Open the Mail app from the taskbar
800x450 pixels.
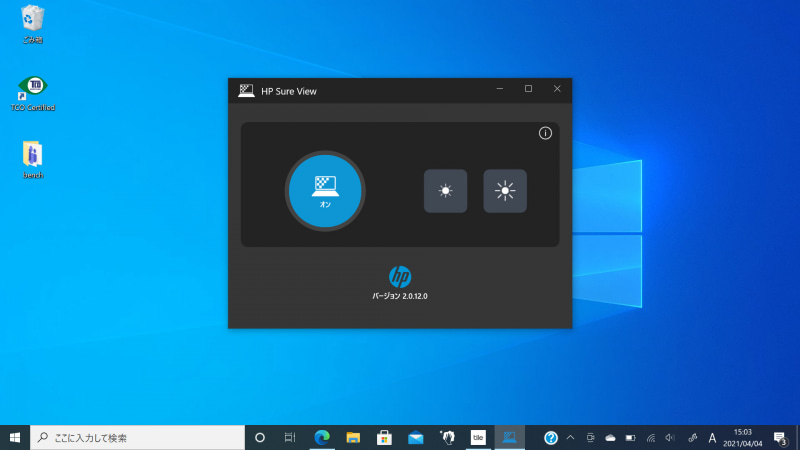point(415,438)
